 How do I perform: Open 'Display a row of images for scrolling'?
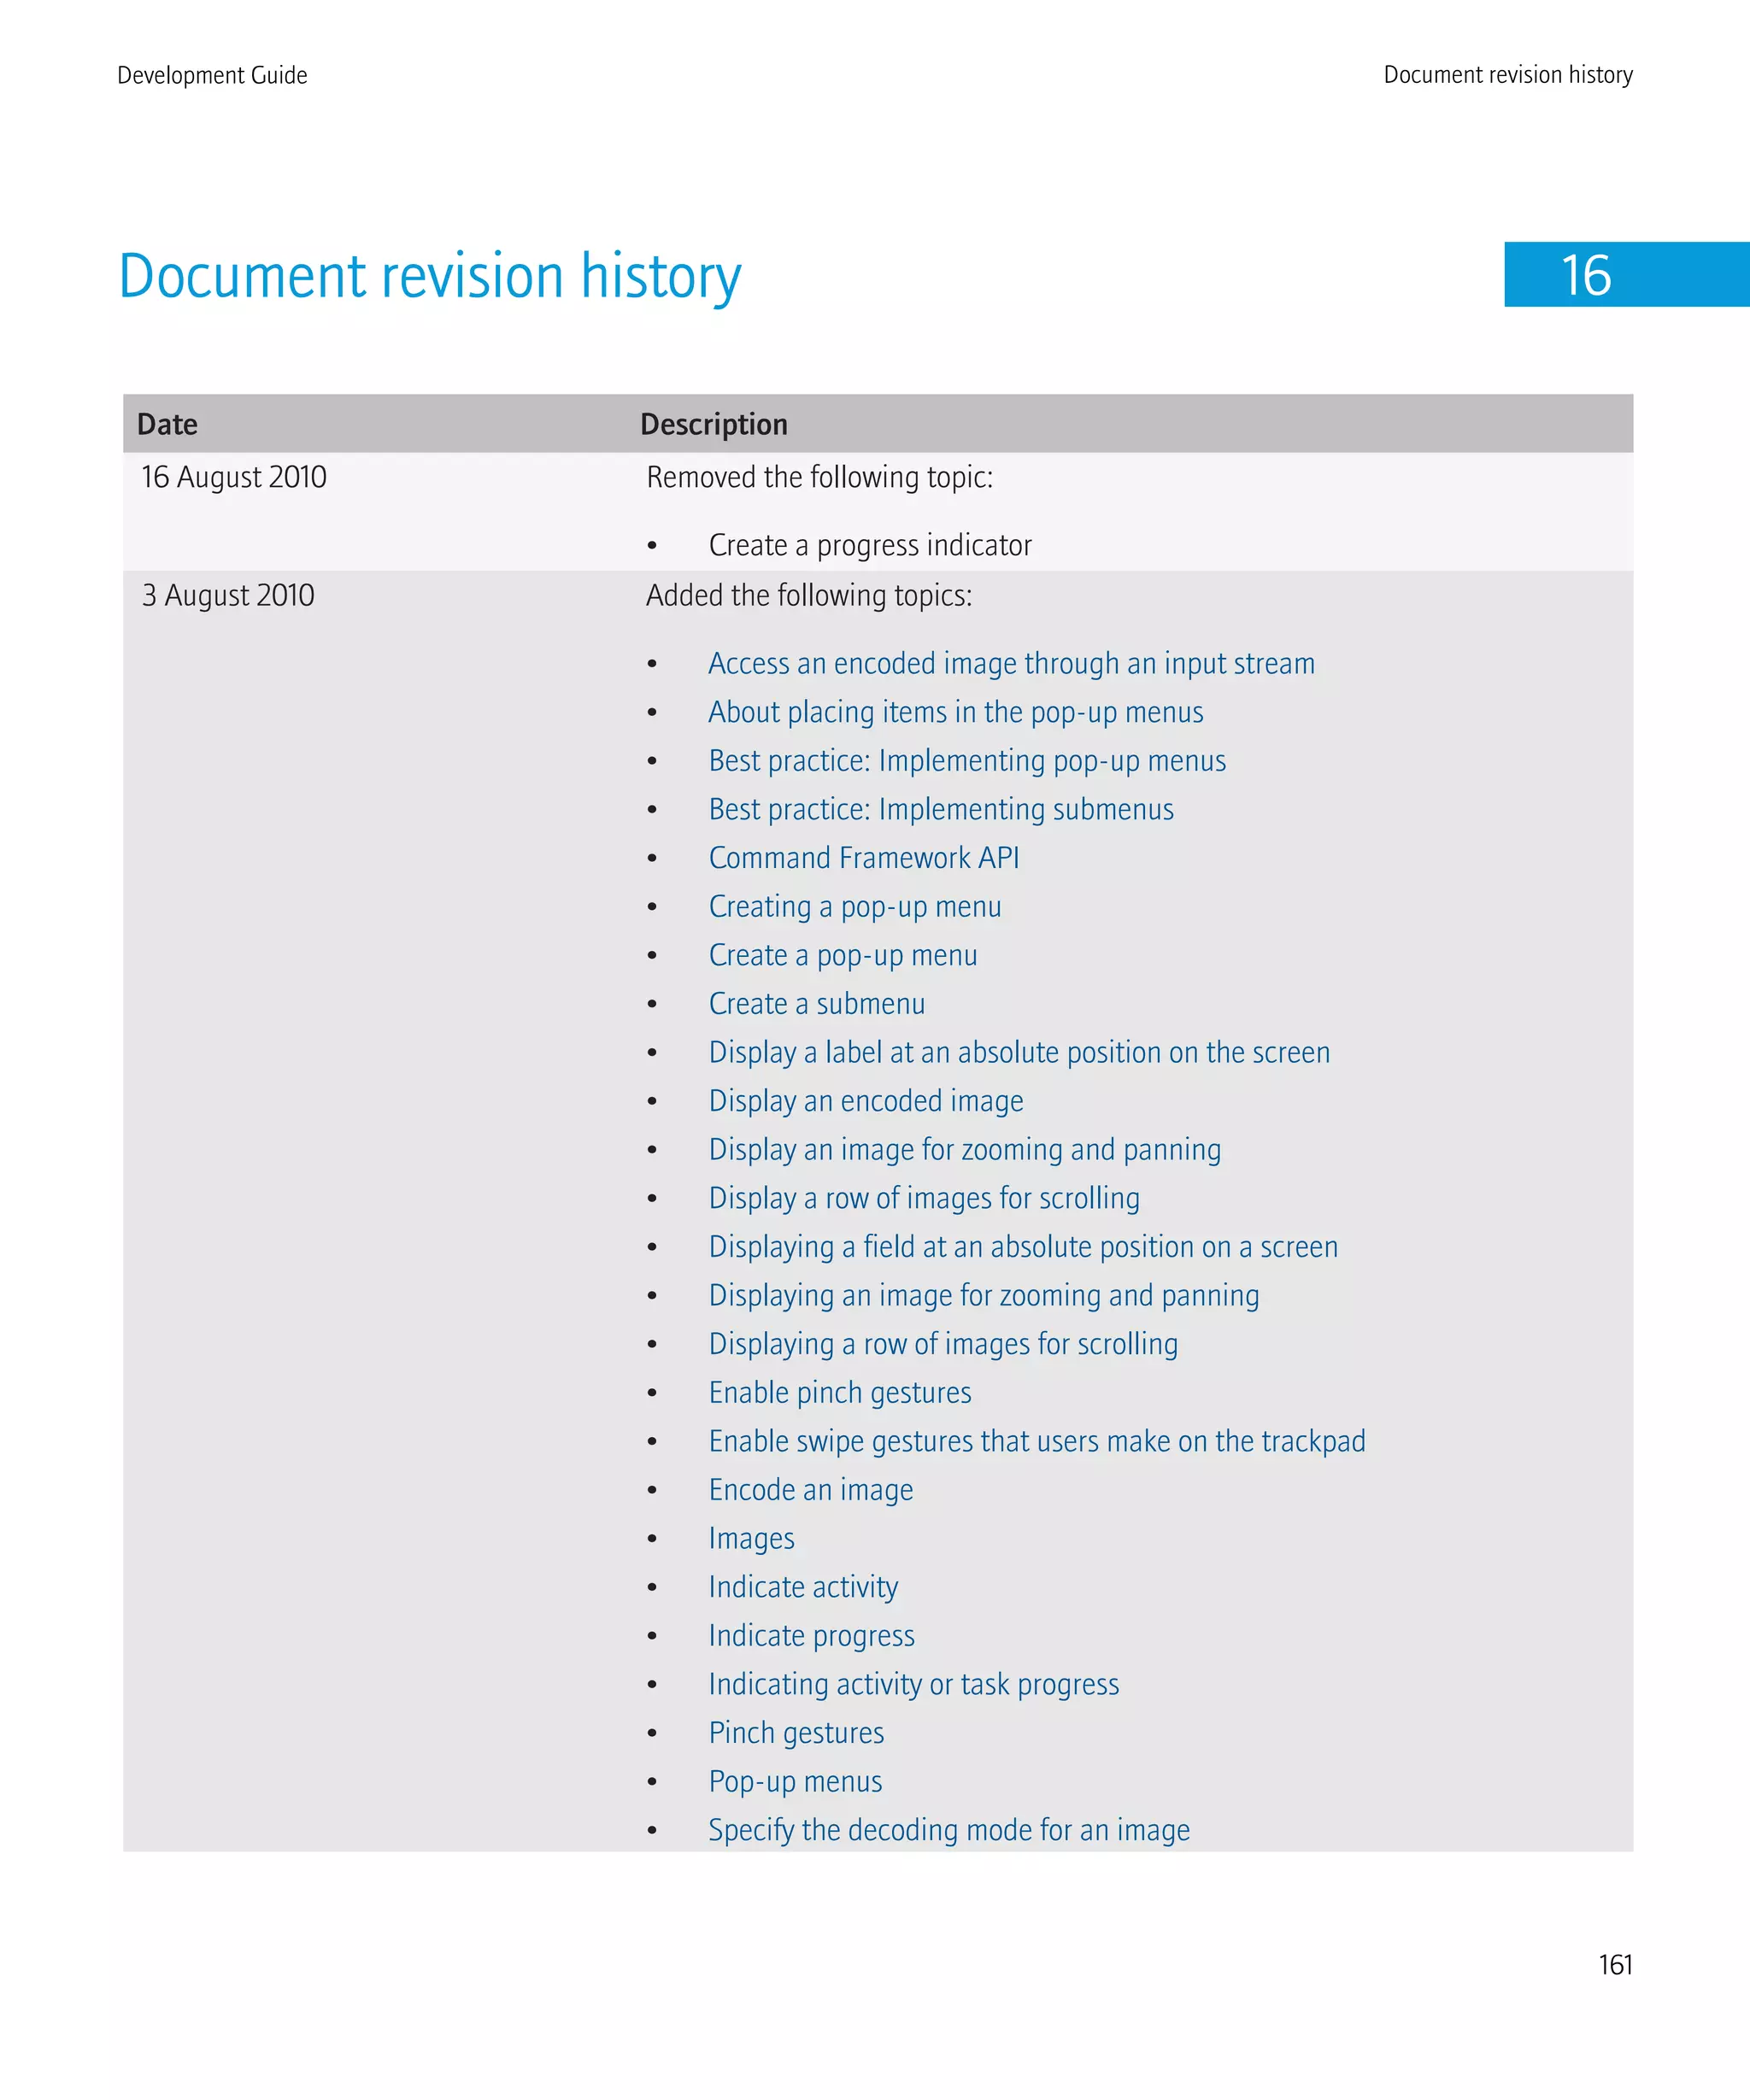pos(924,1198)
